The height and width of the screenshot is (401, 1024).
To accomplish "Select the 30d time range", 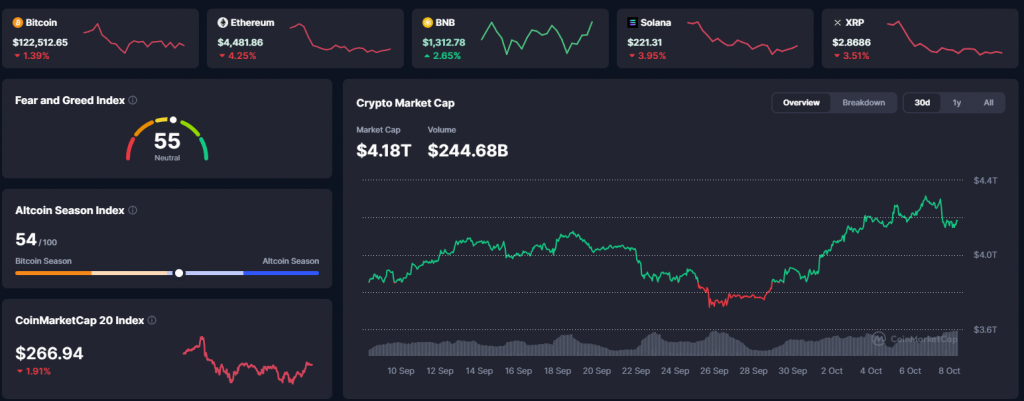I will 922,103.
